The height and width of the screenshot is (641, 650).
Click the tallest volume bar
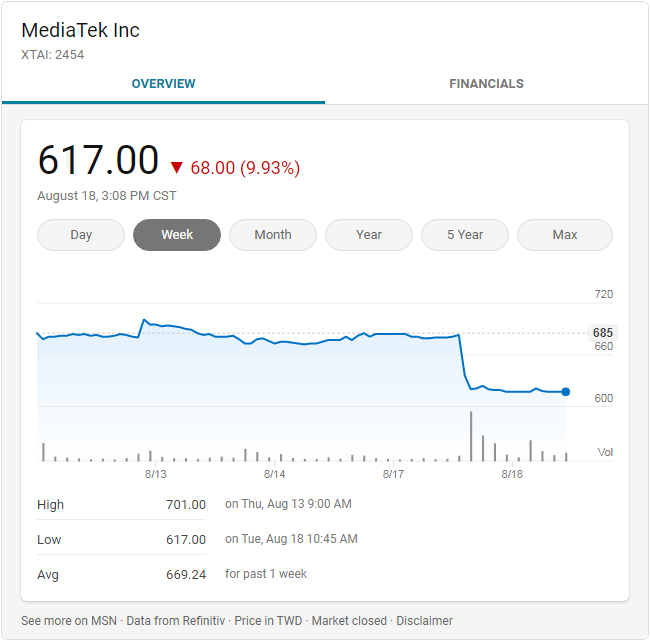pyautogui.click(x=471, y=436)
